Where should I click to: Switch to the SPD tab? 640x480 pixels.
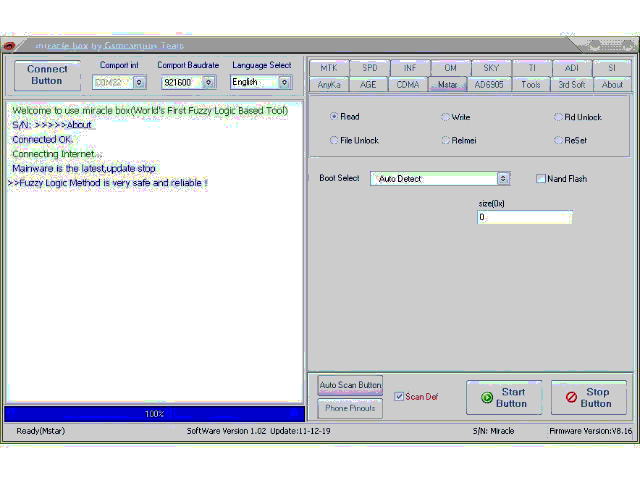tap(370, 68)
